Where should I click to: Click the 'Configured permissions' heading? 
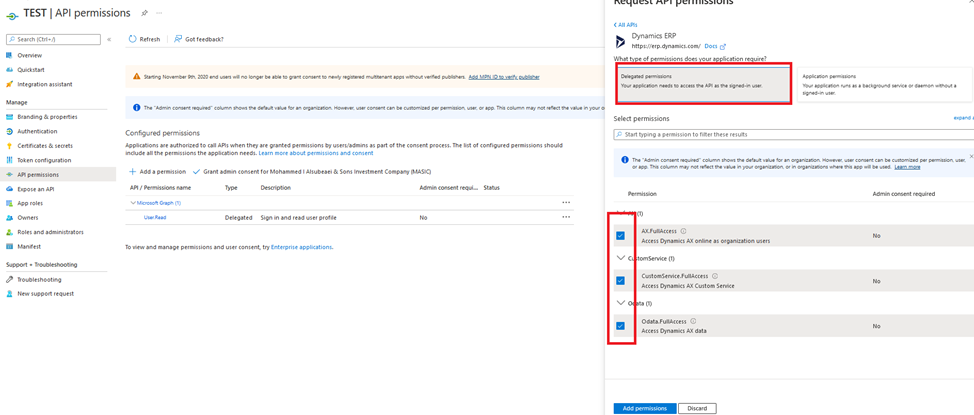(163, 133)
